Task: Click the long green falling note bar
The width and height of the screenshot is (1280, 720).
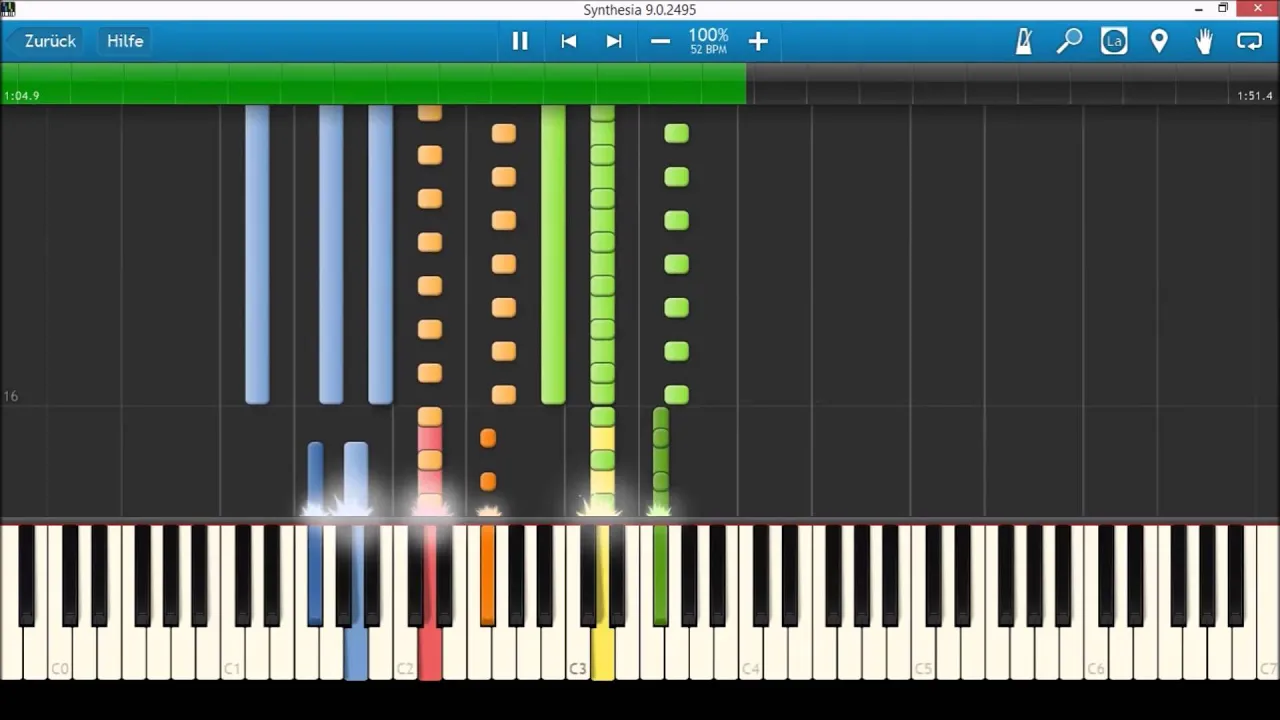Action: tap(553, 255)
